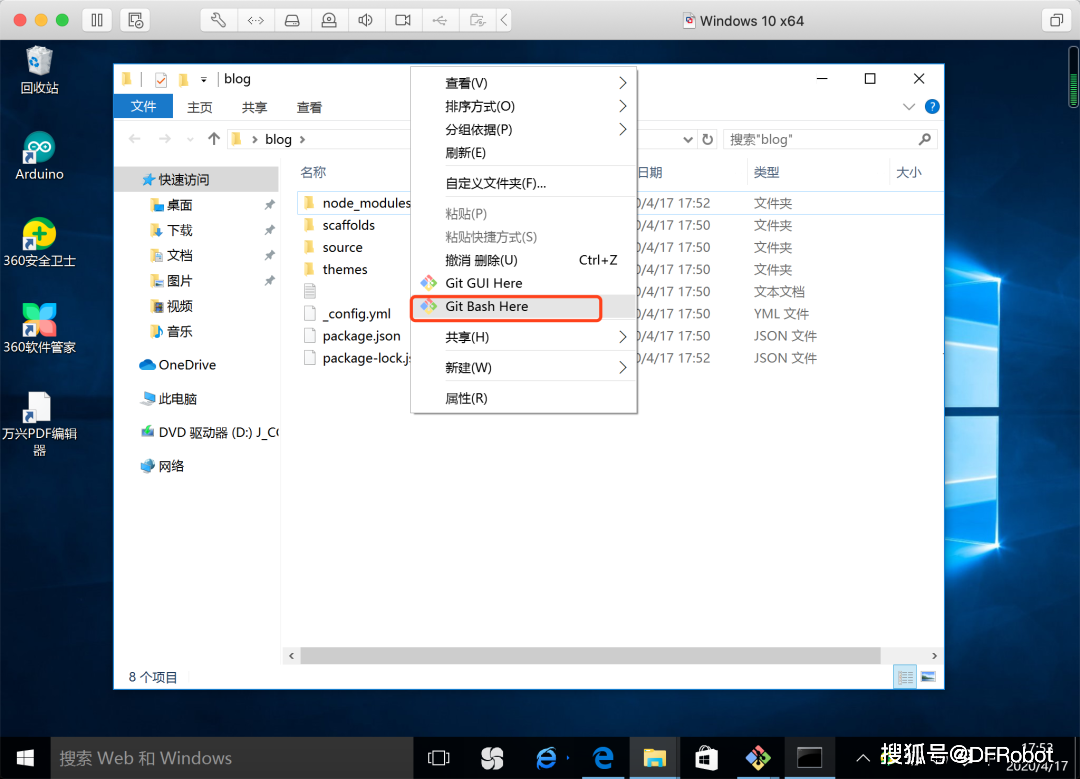Open the Windows Start button

(x=25, y=758)
